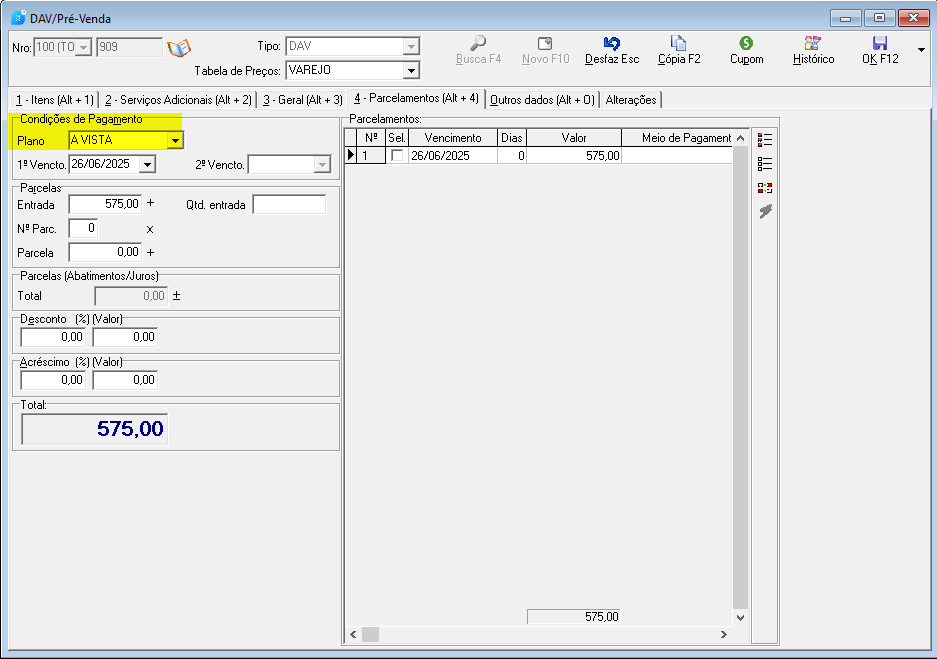Tick the Sel. checkbox in row 1
This screenshot has height=659, width=937.
click(397, 155)
